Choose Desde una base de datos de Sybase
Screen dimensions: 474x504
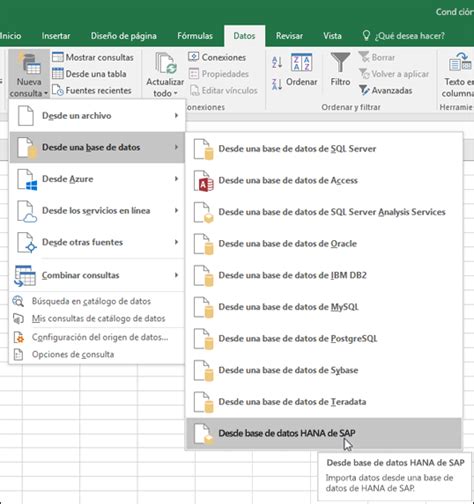324,370
